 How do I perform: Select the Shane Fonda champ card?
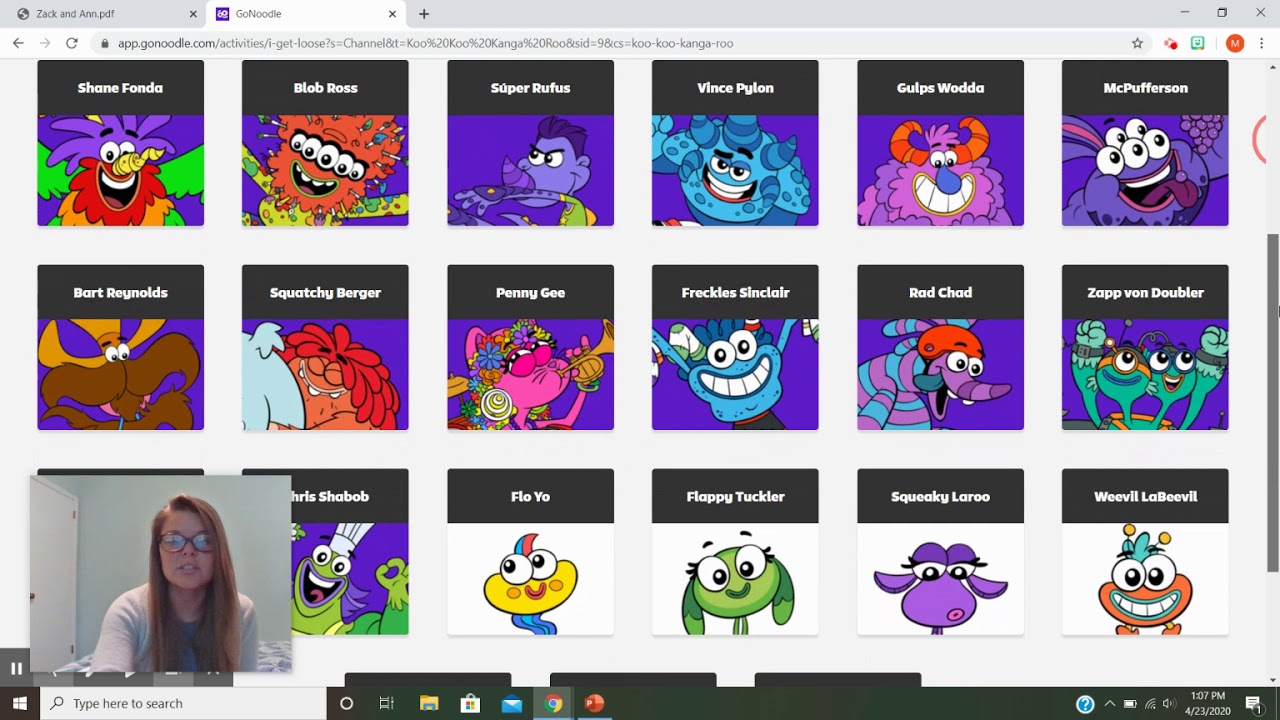tap(120, 143)
